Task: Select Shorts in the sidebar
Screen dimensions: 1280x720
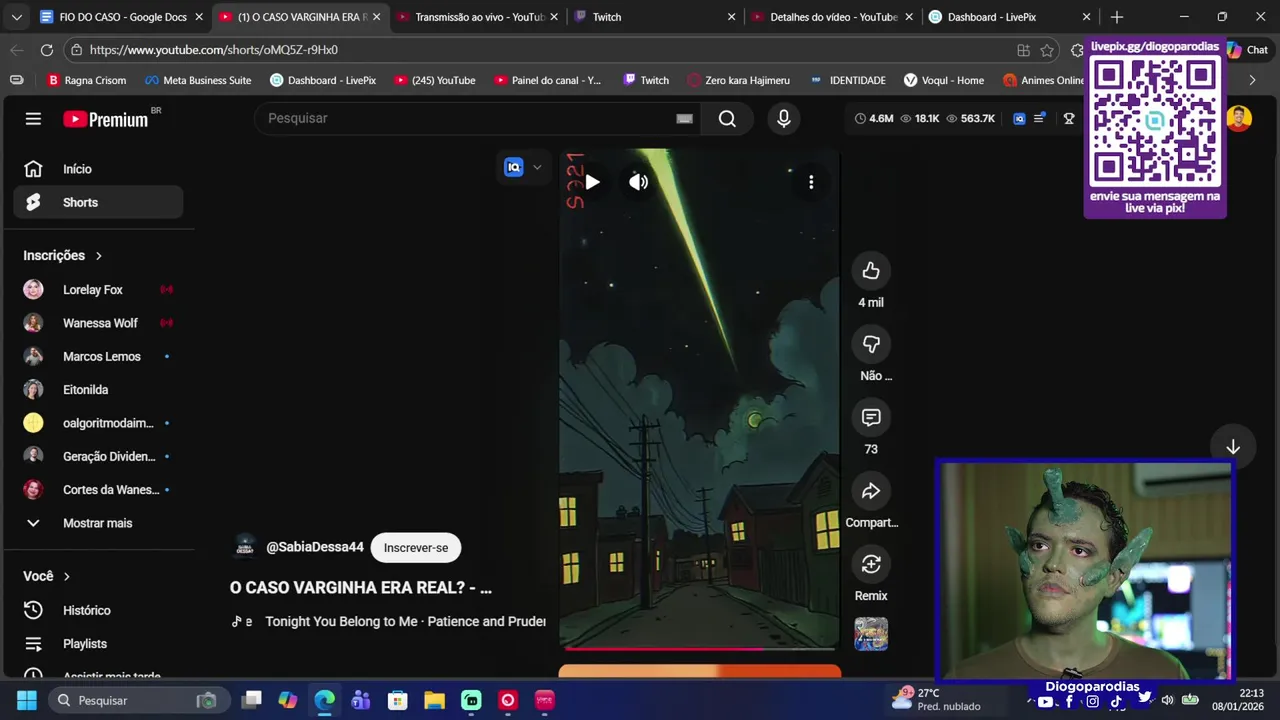Action: [98, 202]
